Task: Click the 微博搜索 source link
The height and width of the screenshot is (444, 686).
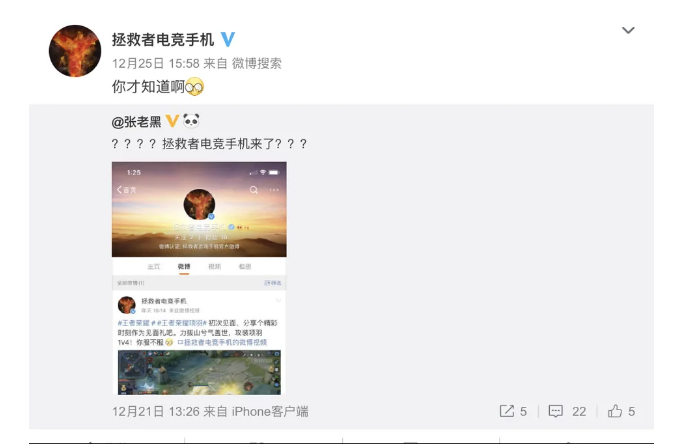Action: point(256,63)
